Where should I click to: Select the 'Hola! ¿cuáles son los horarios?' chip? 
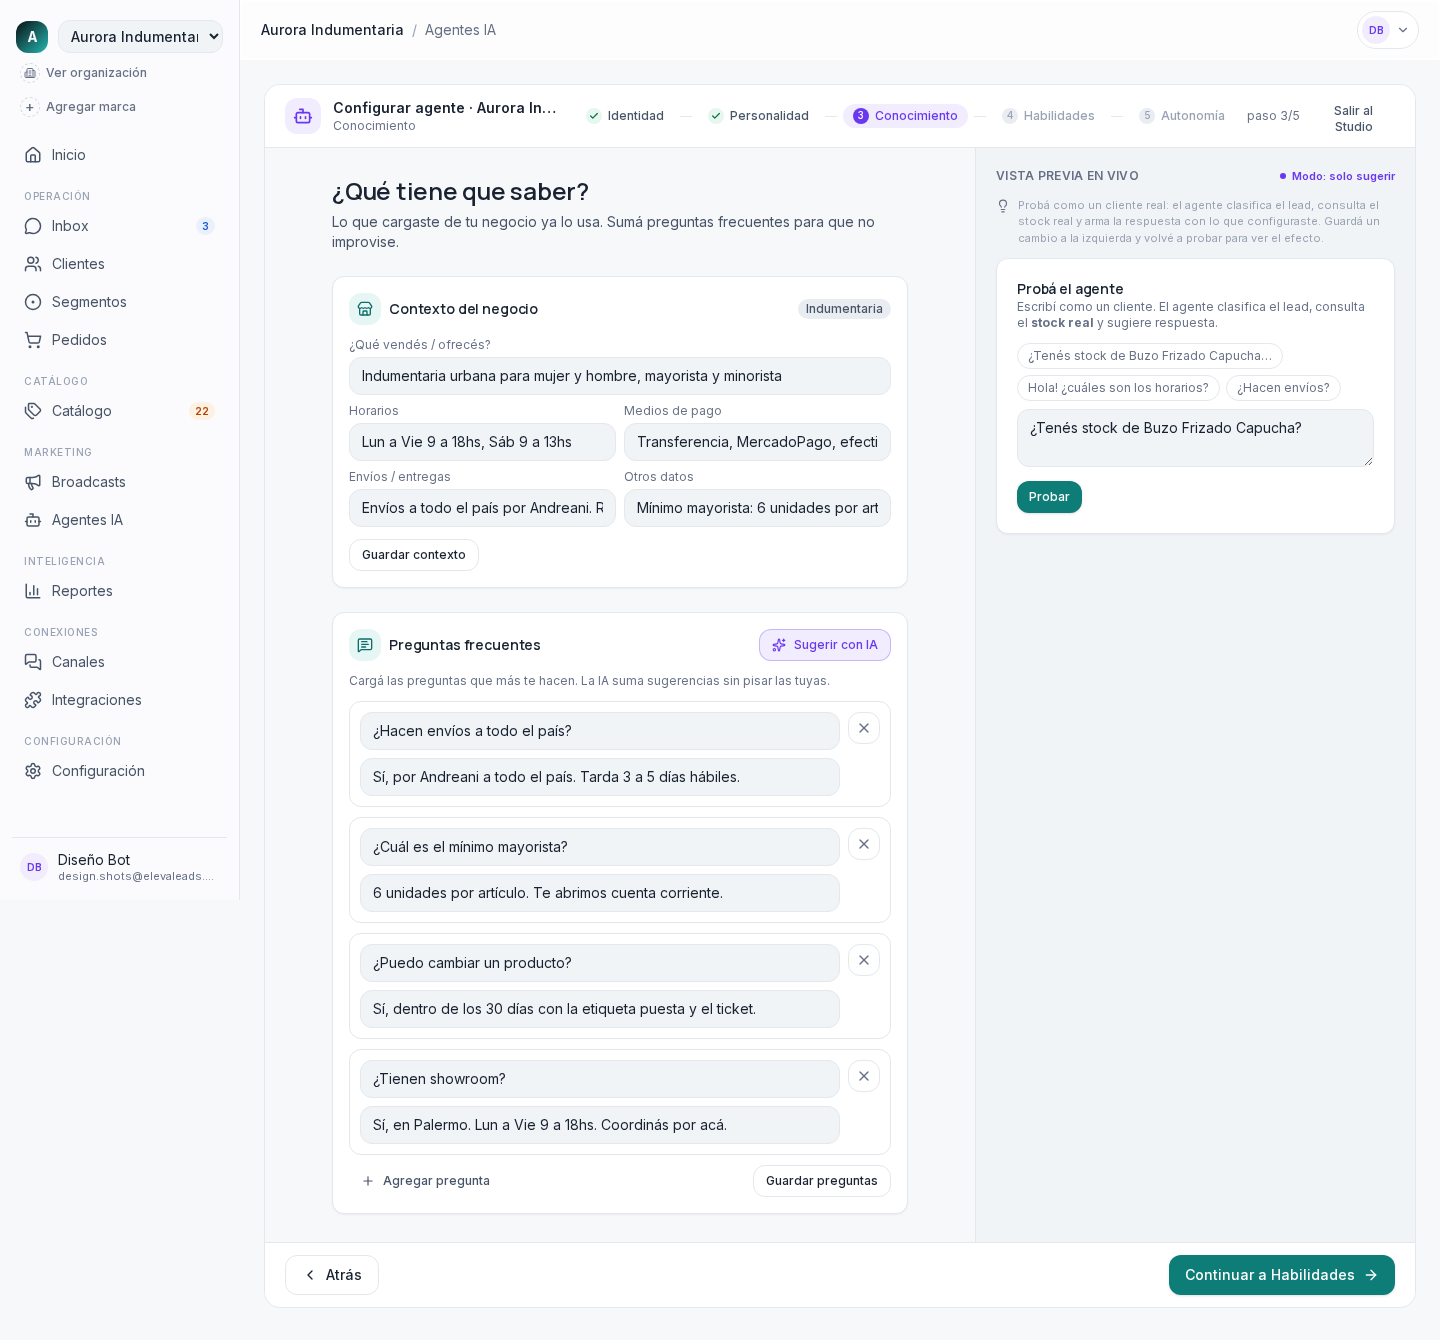1118,388
